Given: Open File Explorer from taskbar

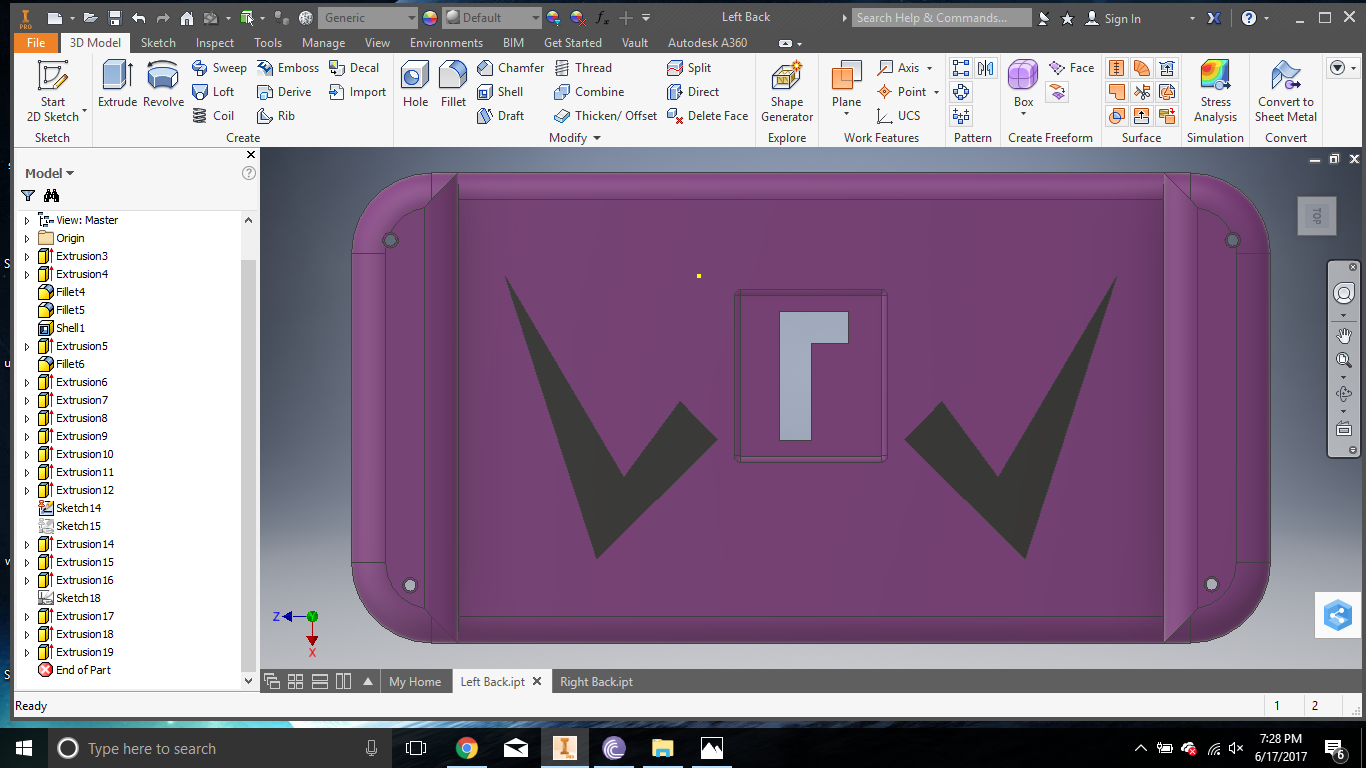Looking at the screenshot, I should (662, 748).
